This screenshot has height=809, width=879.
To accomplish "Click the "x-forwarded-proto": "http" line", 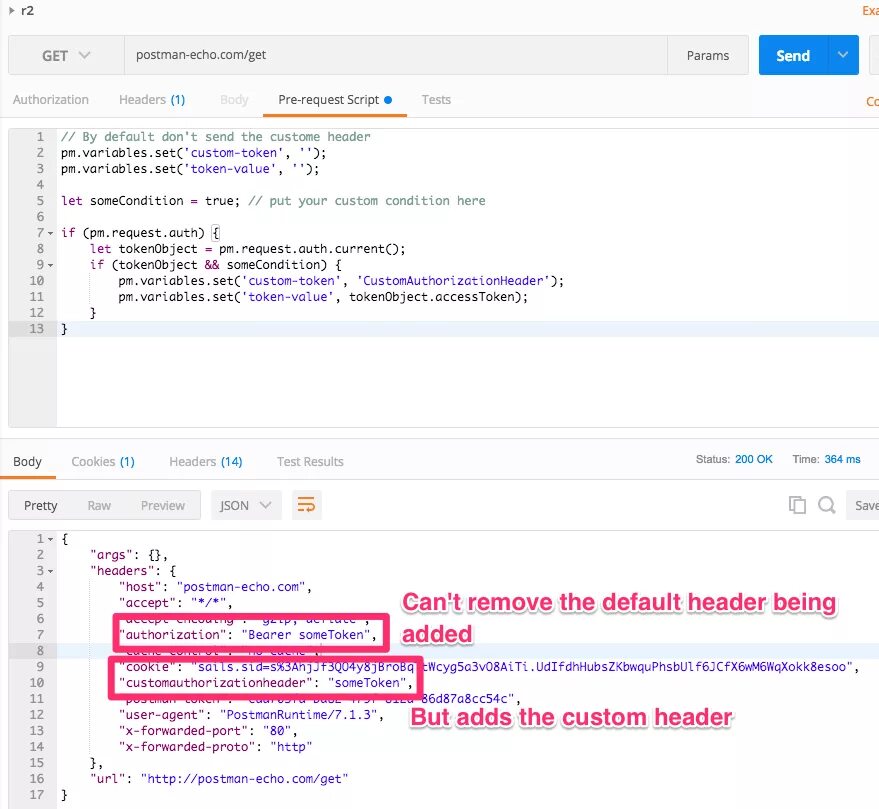I will tap(215, 747).
